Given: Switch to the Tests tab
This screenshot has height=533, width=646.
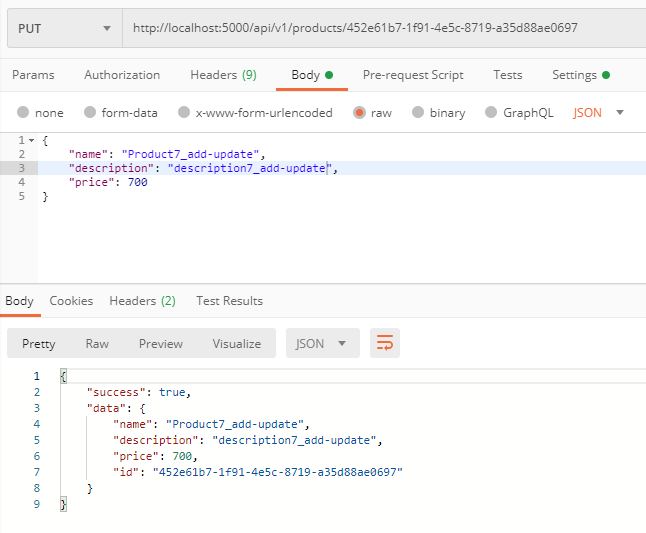Looking at the screenshot, I should click(508, 75).
